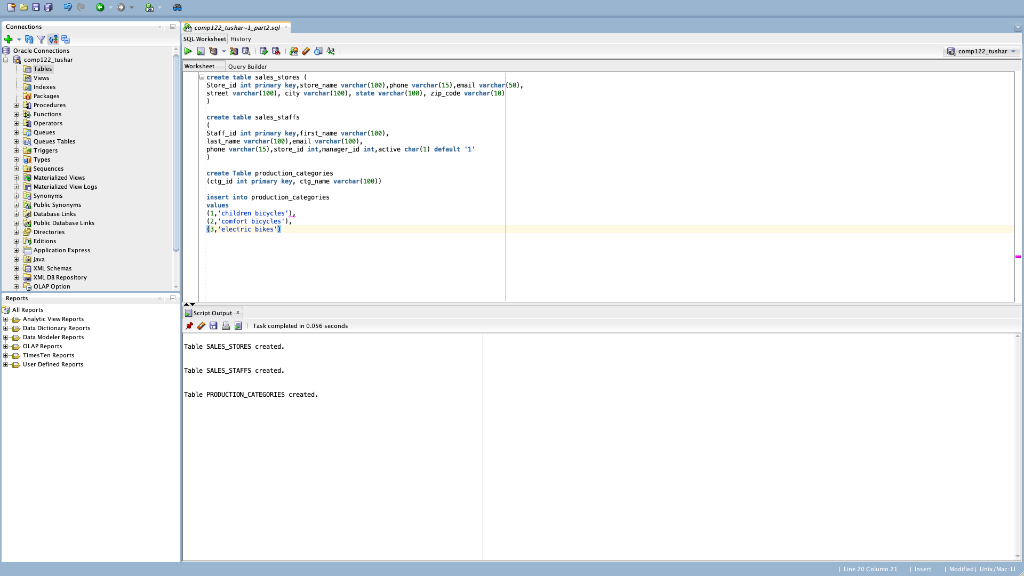Select the Tables node in the tree
This screenshot has height=576, width=1024.
42,69
